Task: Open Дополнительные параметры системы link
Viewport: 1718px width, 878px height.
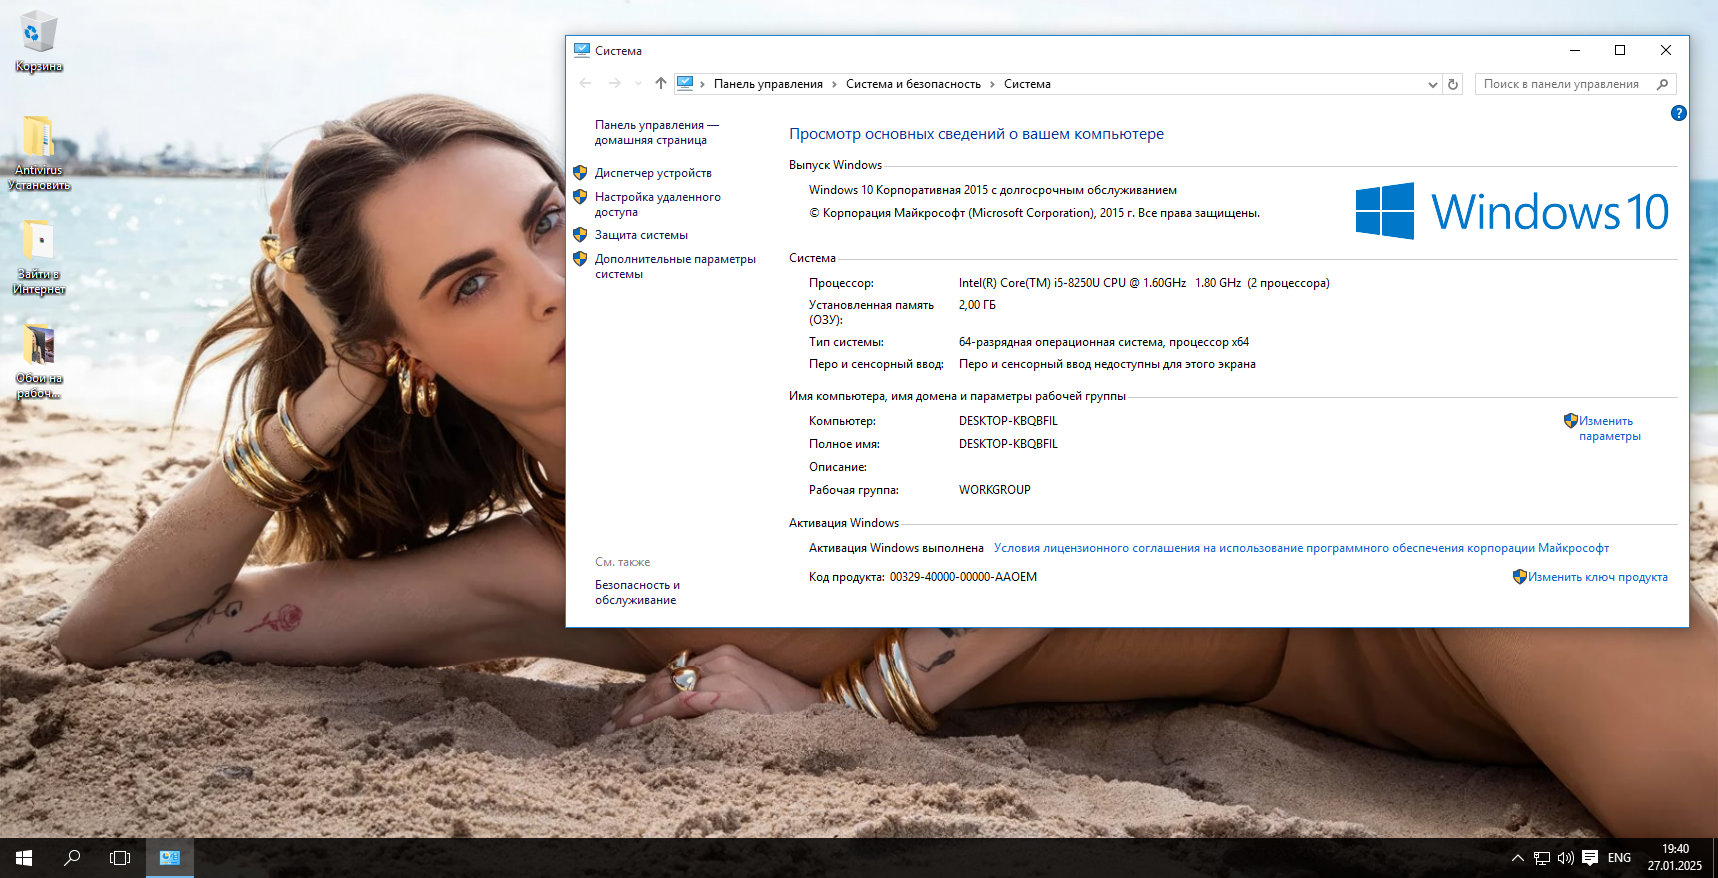Action: [675, 266]
